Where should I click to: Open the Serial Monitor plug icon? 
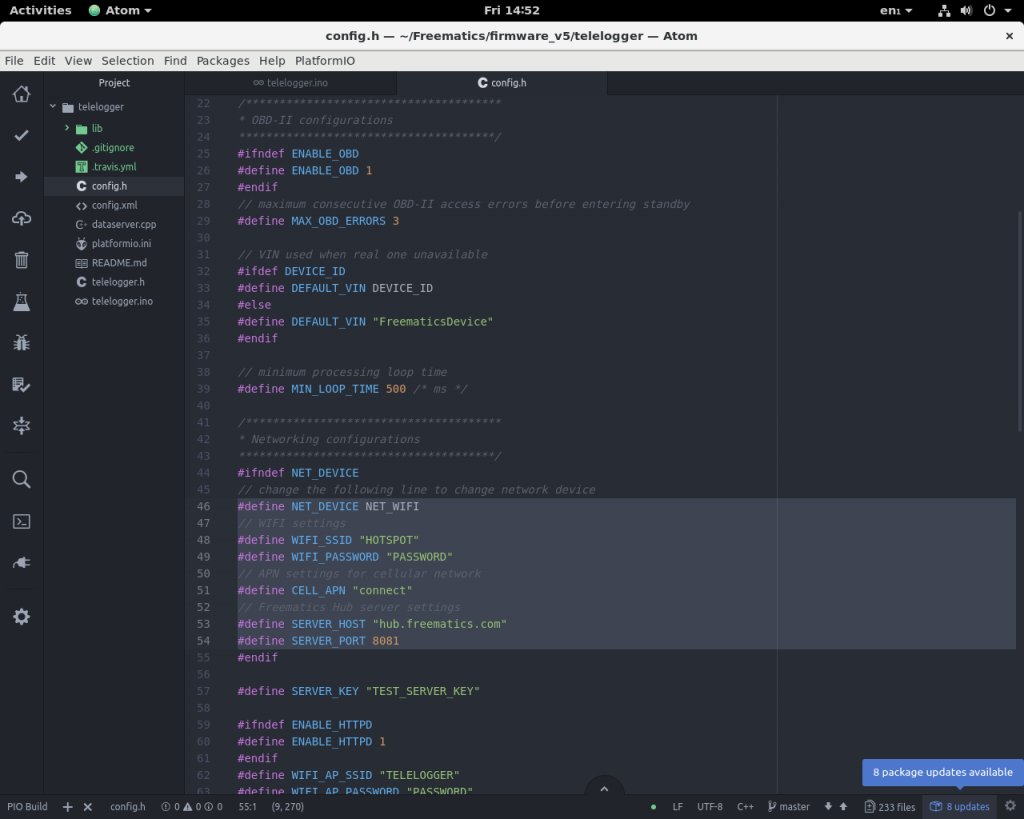[x=21, y=563]
